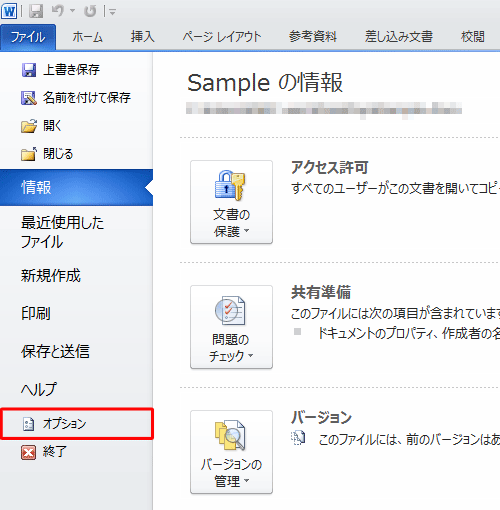The height and width of the screenshot is (510, 500).
Task: Click the Save floppy icon in quick access toolbar
Action: 36,11
